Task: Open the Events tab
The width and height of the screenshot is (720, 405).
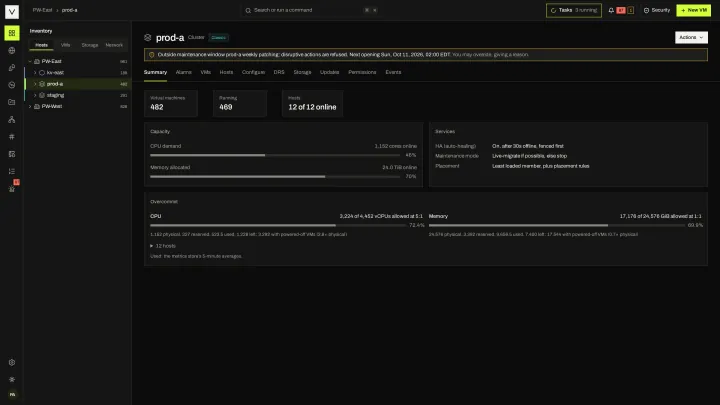Action: click(393, 72)
